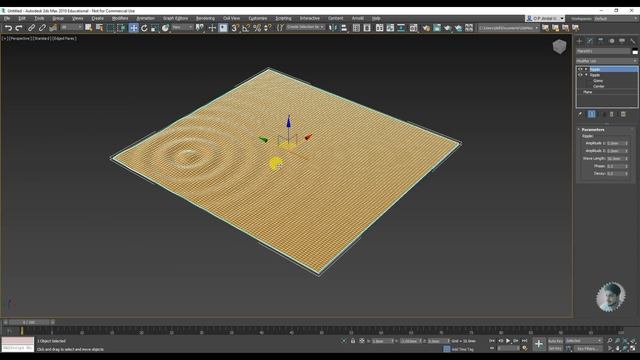Open the Select by Name dialog
The image size is (640, 360).
[x=99, y=28]
